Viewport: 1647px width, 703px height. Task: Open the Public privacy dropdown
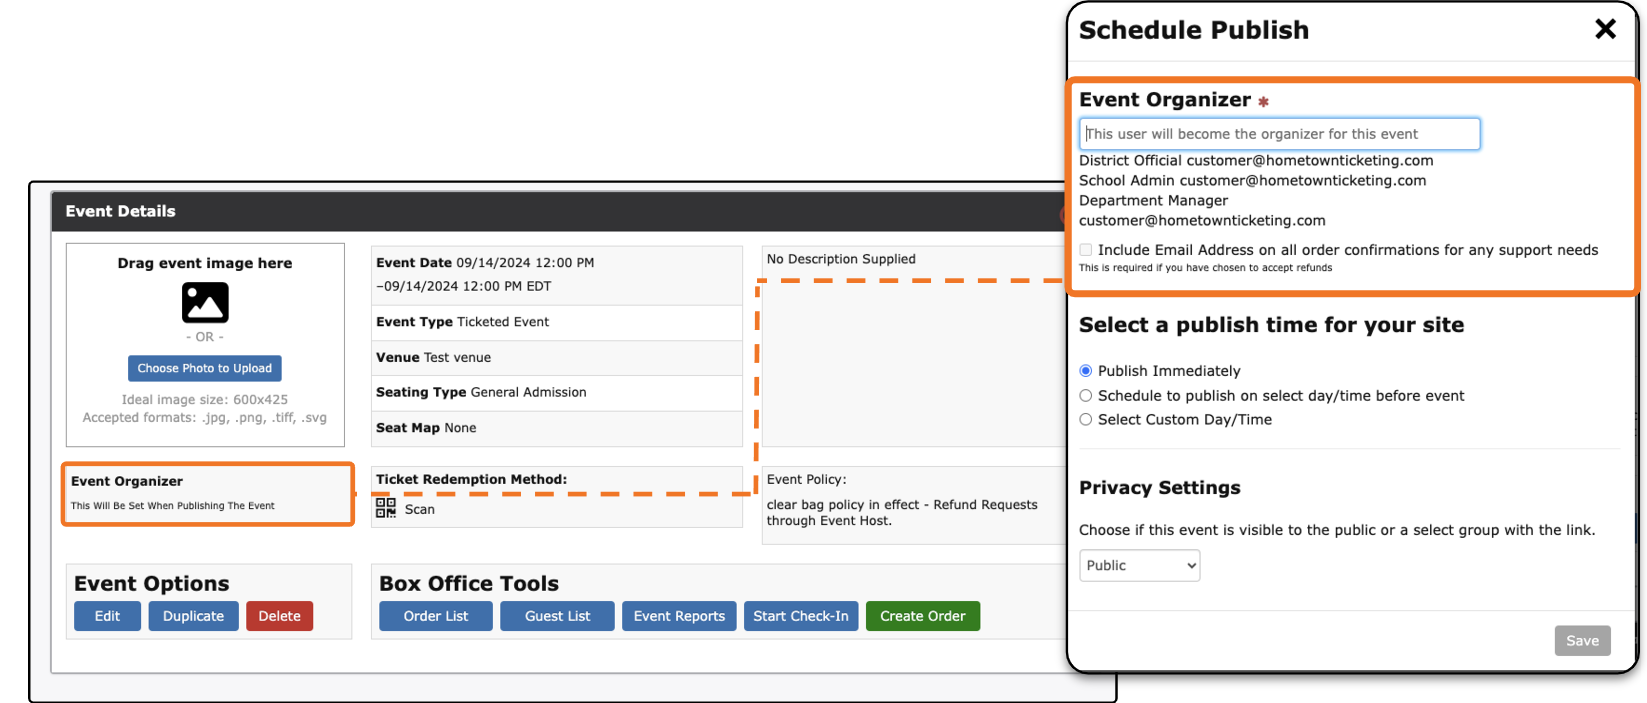(1139, 566)
